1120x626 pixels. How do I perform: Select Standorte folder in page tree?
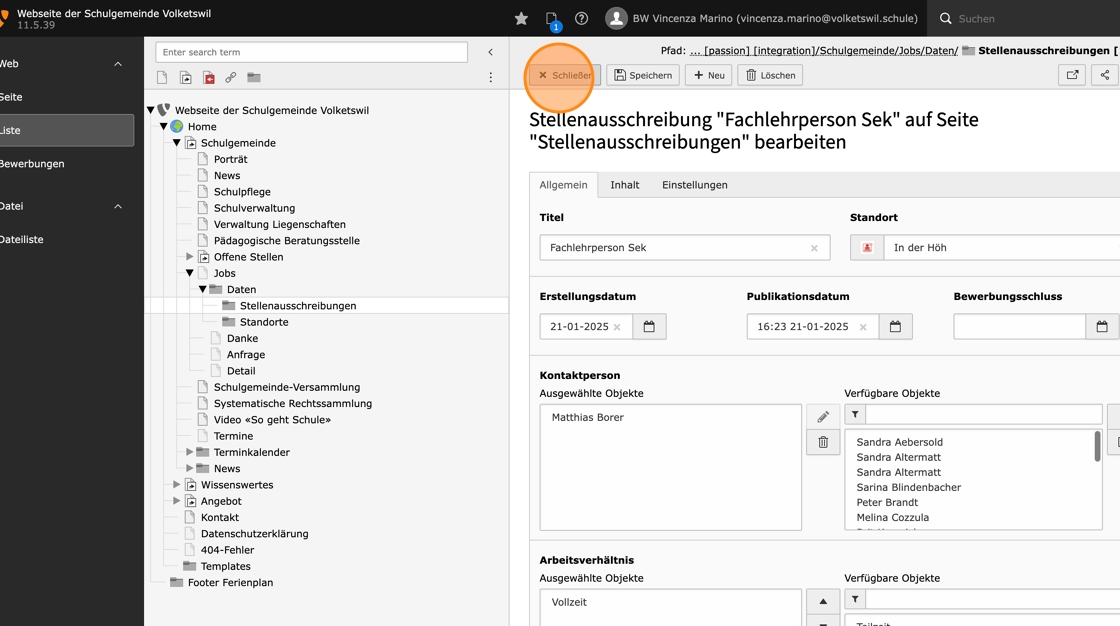pyautogui.click(x=264, y=322)
